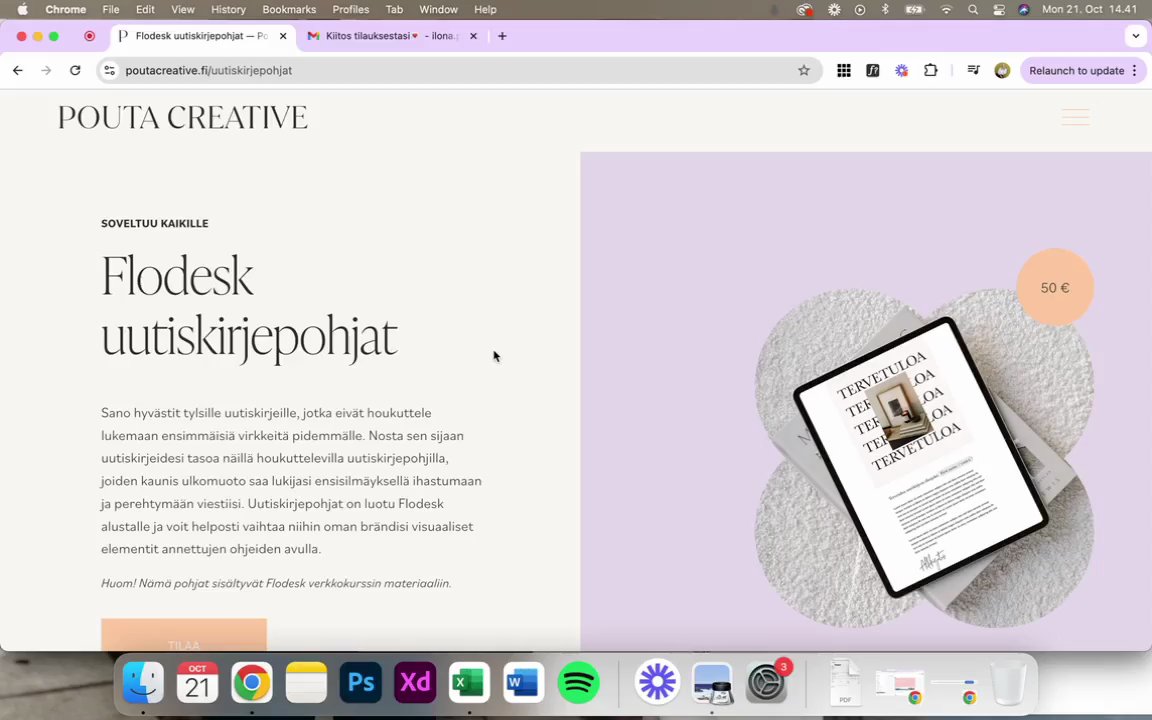This screenshot has width=1152, height=720.
Task: Open the Help menu
Action: coord(486,10)
